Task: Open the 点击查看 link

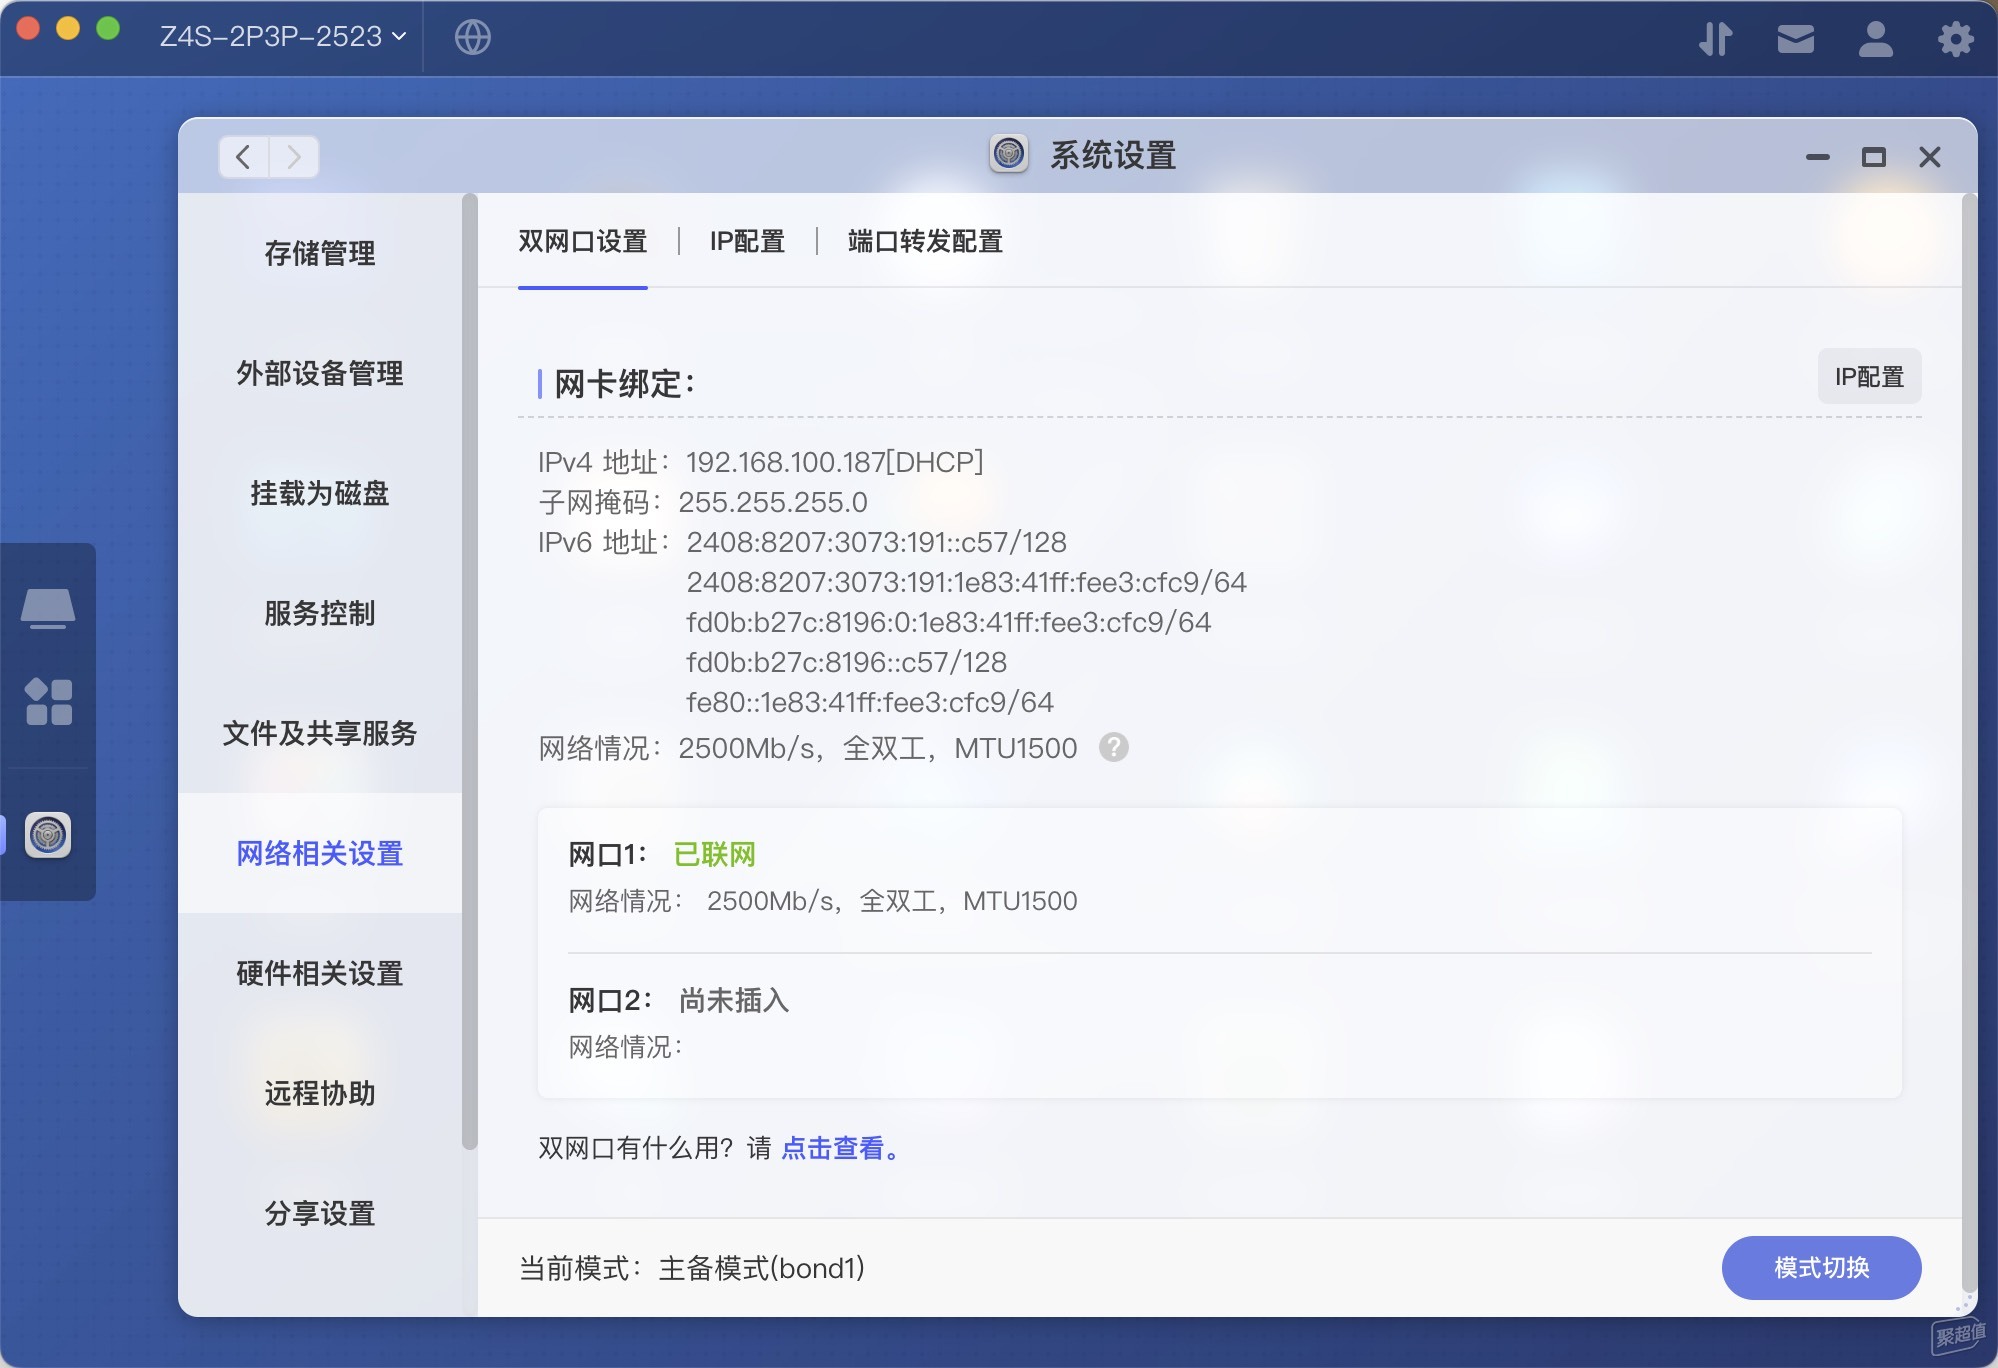Action: tap(839, 1148)
